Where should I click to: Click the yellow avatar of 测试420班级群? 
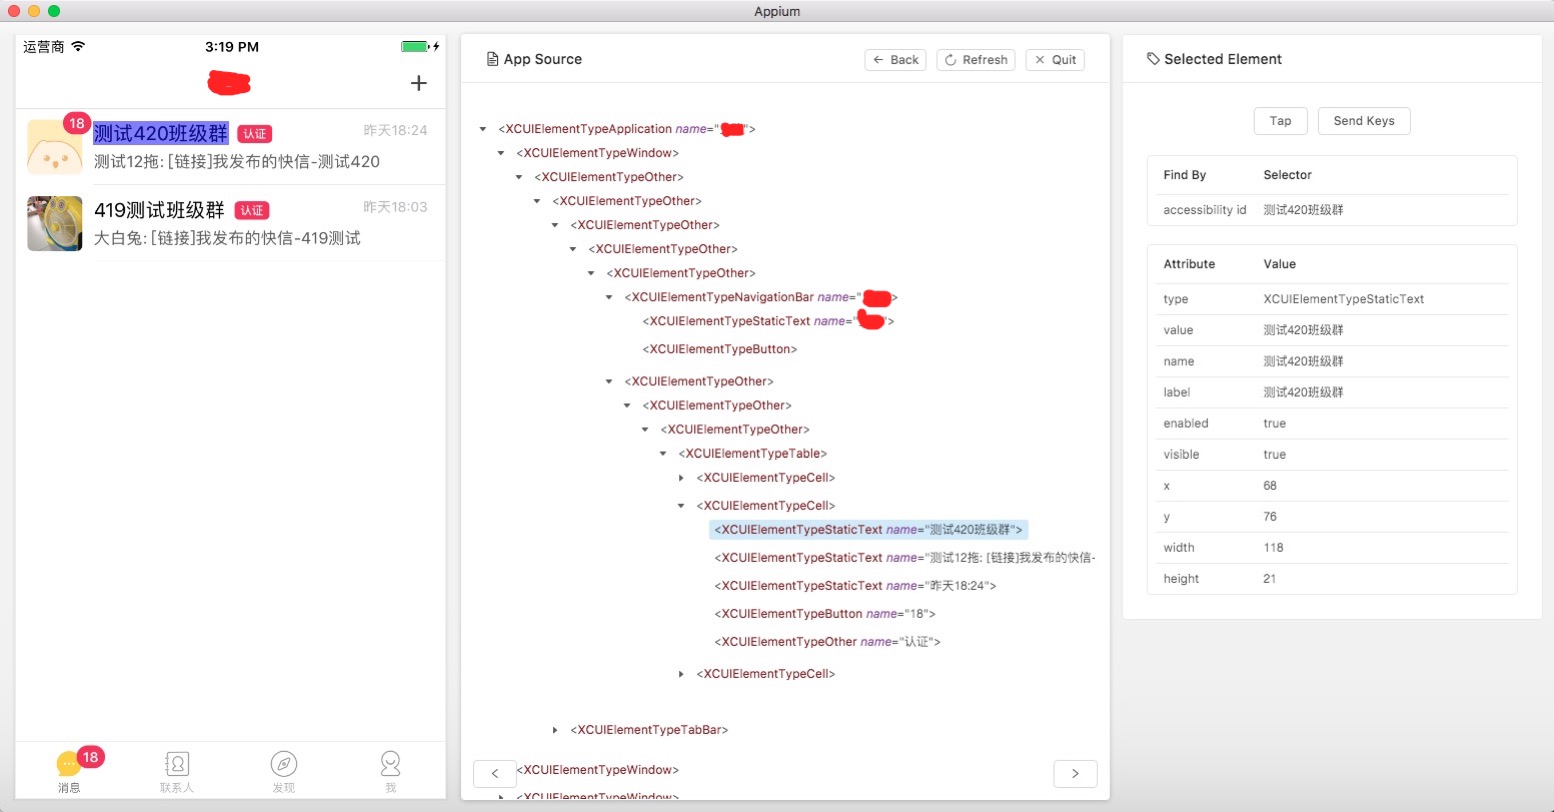(55, 147)
